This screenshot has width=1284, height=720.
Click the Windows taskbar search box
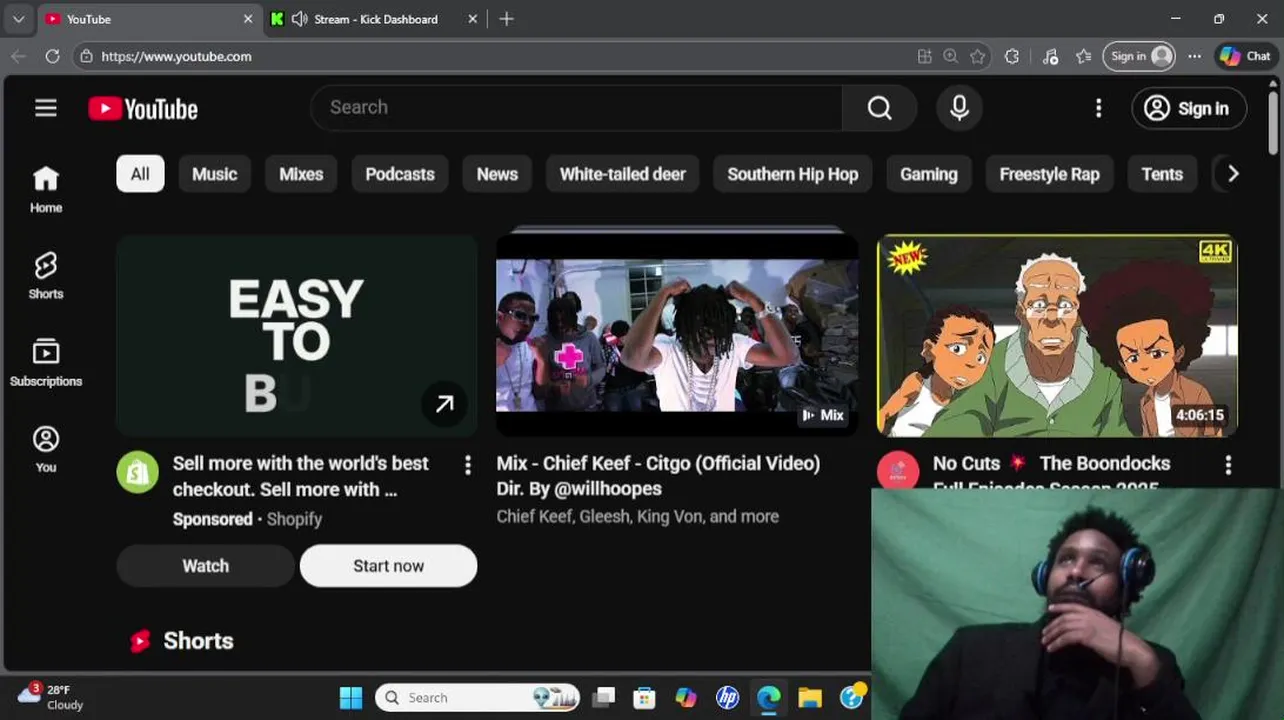click(478, 698)
